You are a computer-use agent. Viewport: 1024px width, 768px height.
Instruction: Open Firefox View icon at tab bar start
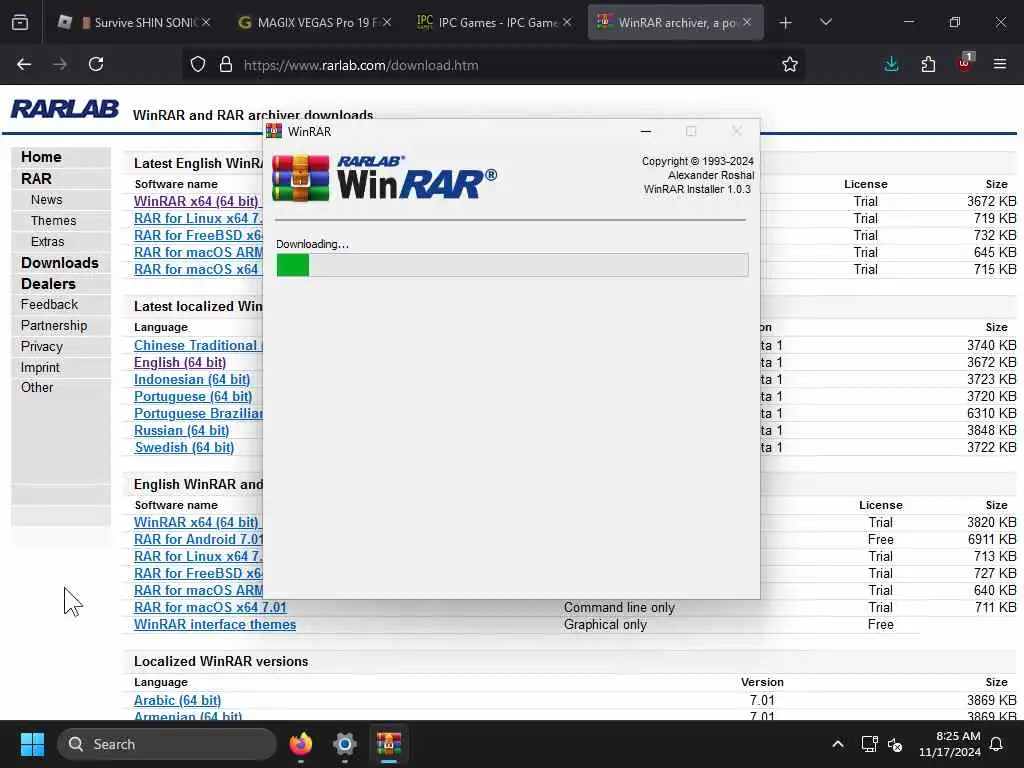20,22
